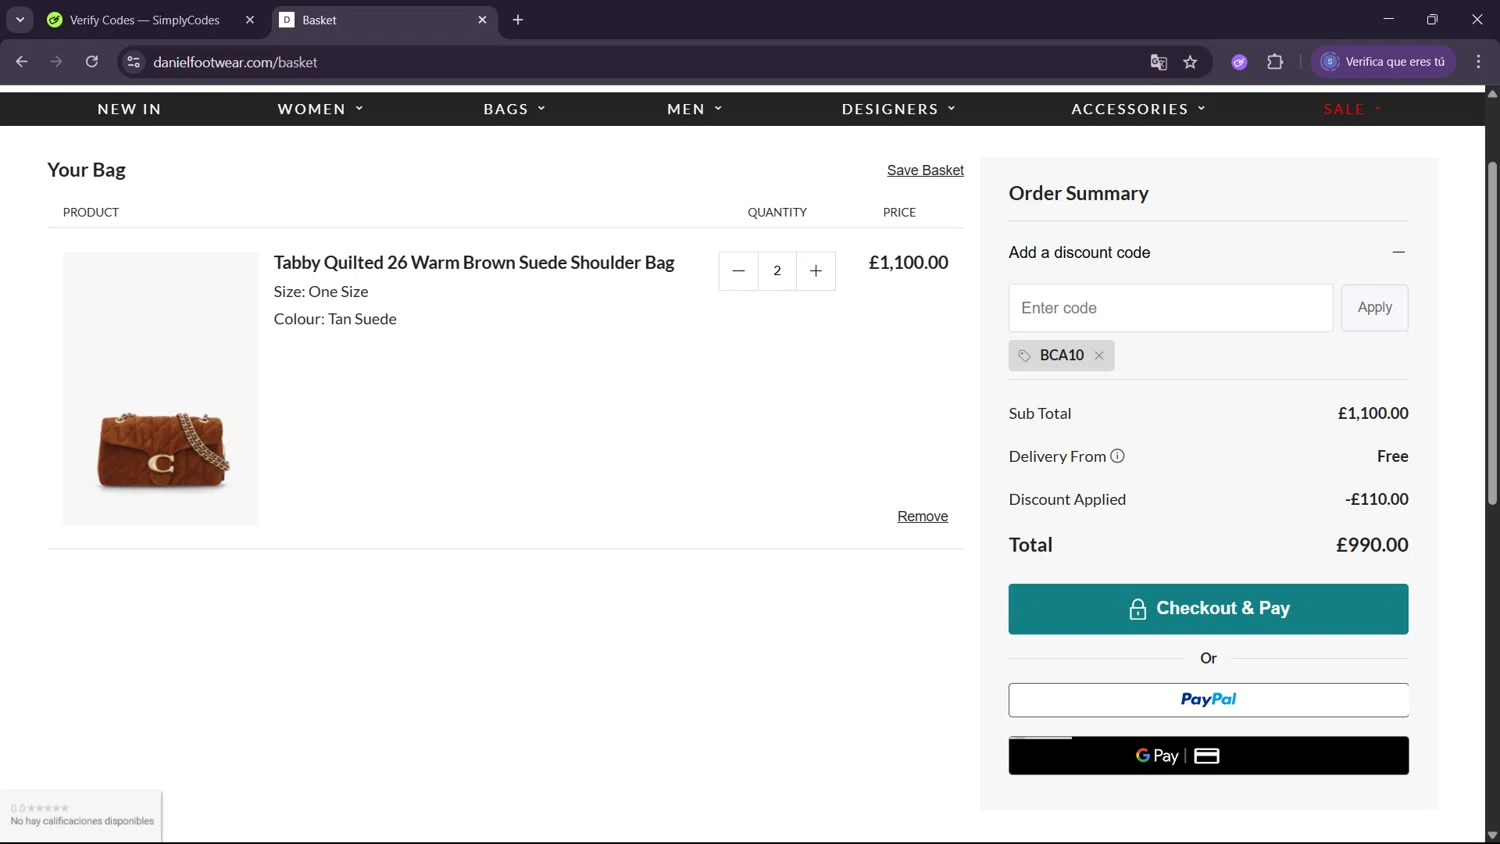
Task: Click the Delivery From info icon
Action: point(1117,456)
